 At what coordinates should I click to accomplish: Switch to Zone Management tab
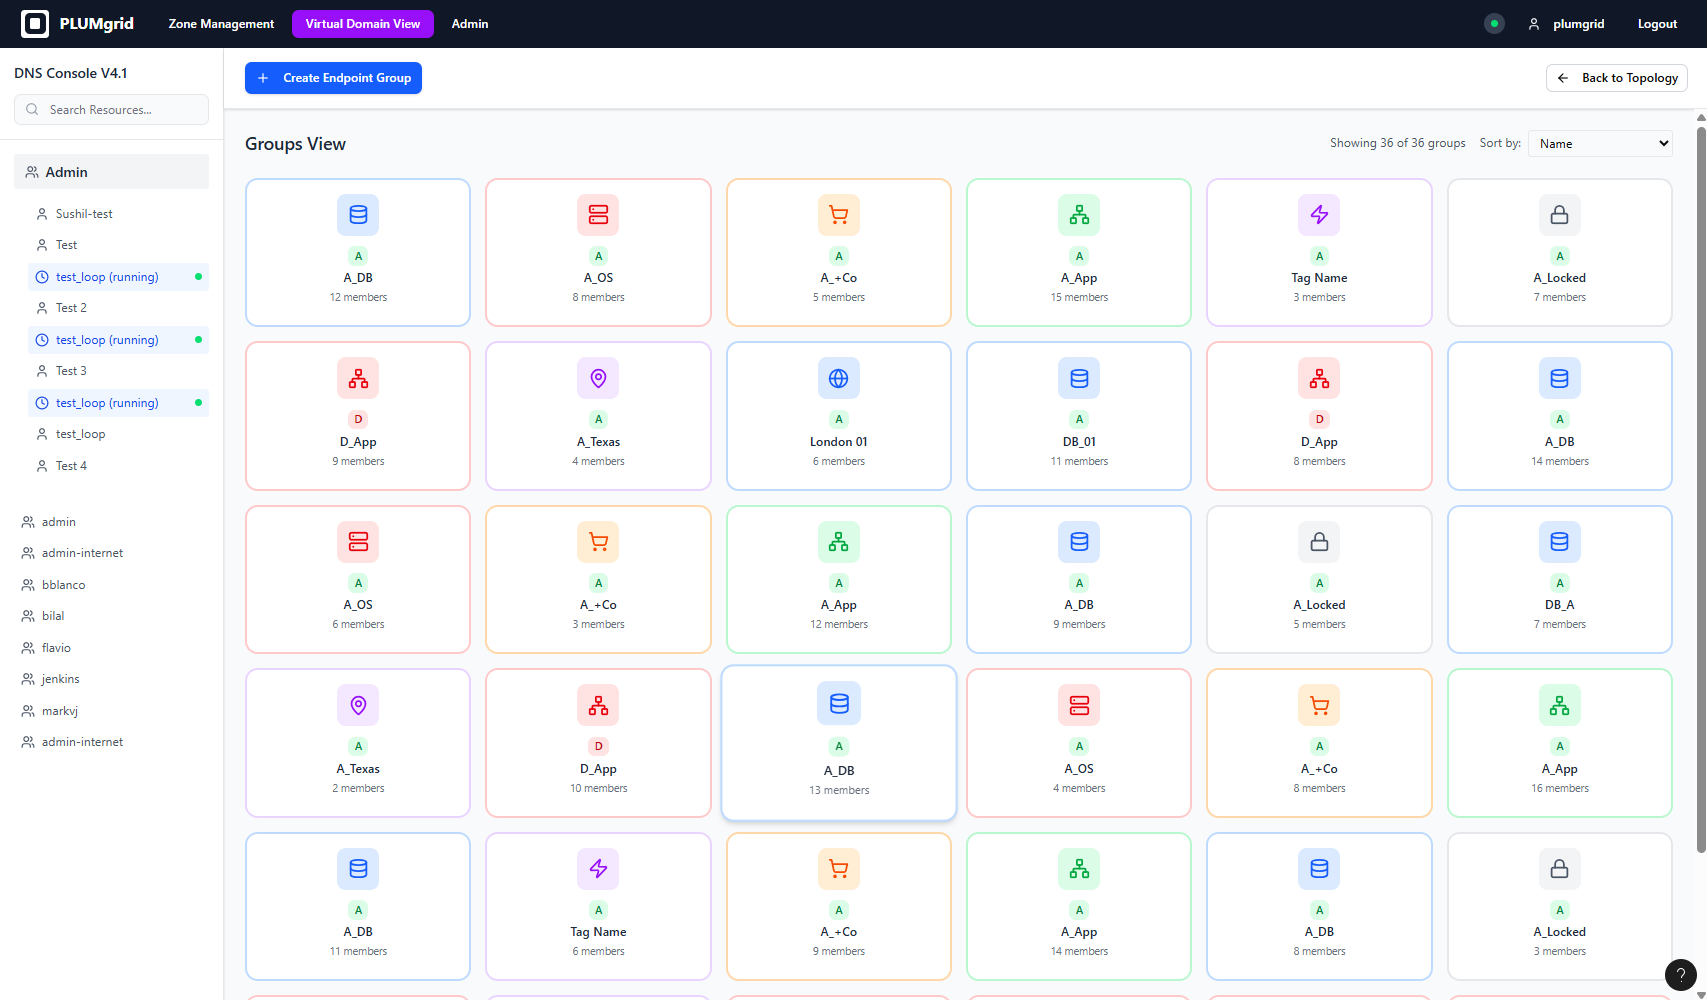[221, 24]
